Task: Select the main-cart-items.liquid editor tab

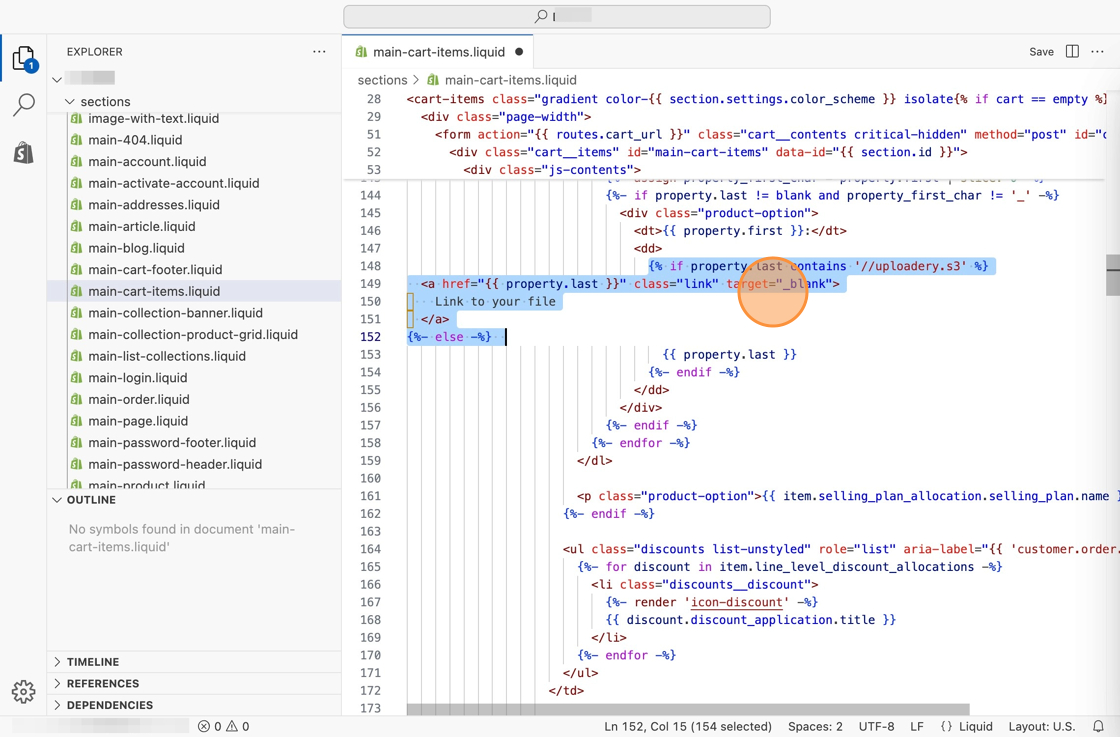Action: click(438, 52)
